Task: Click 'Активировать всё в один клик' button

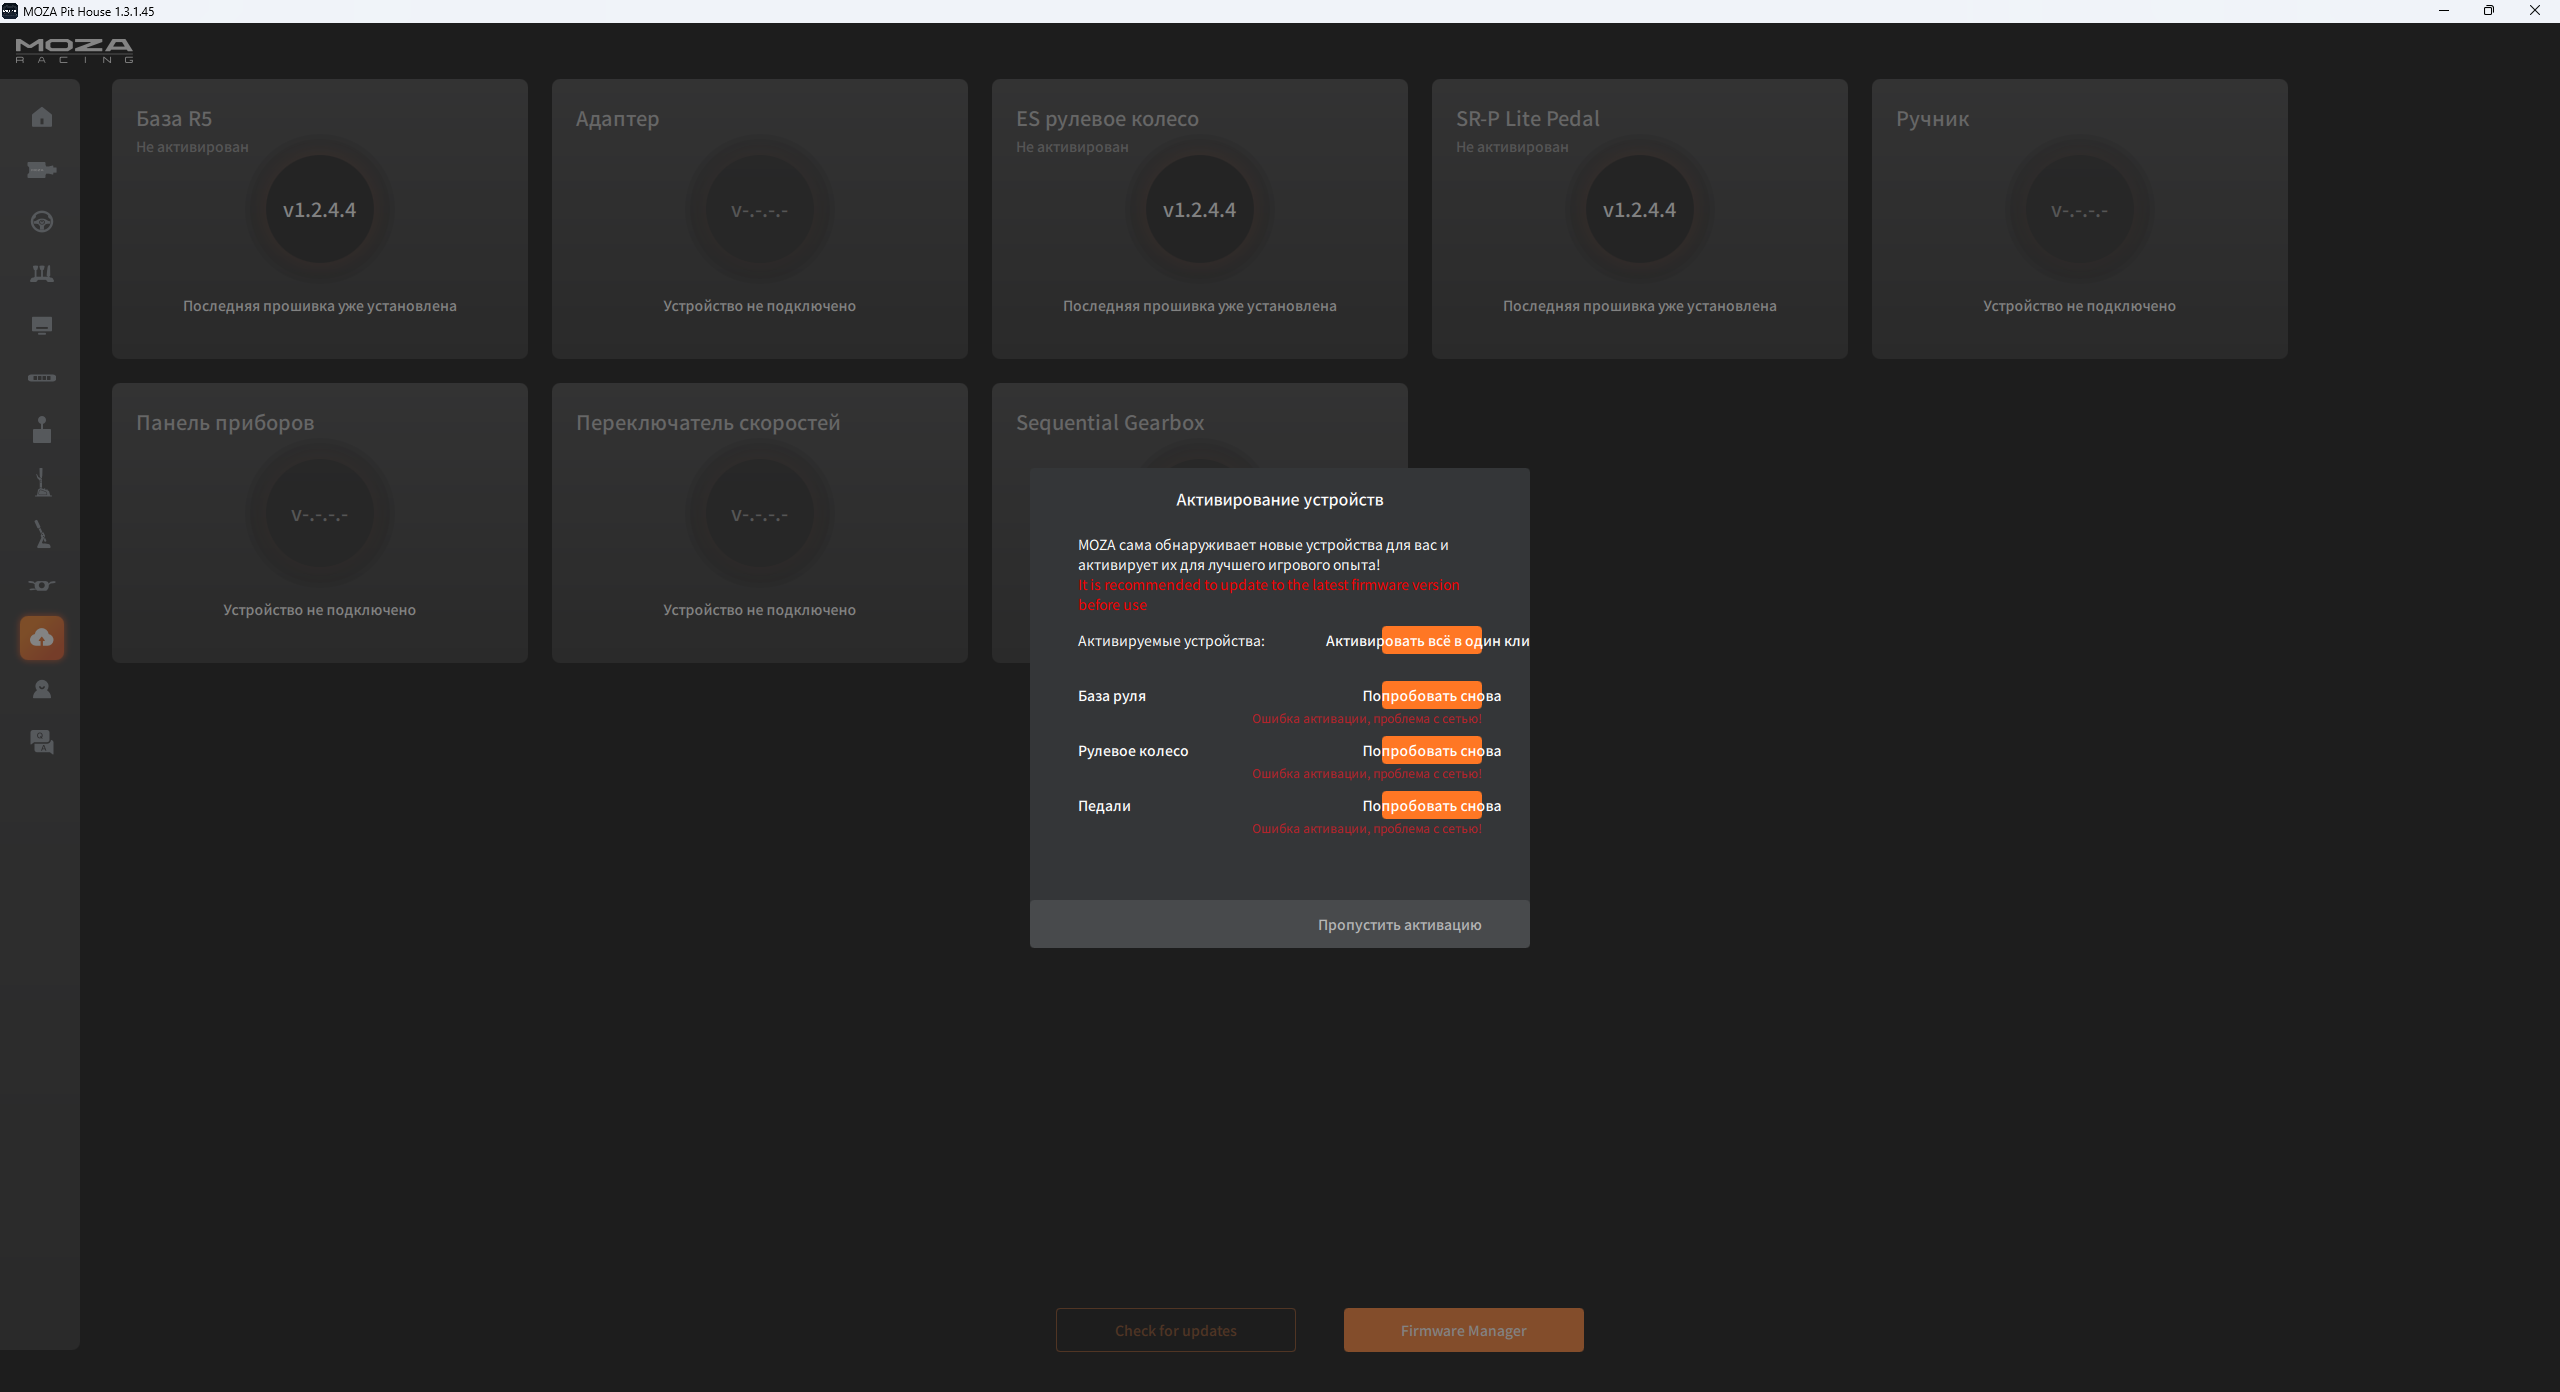Action: click(1431, 641)
